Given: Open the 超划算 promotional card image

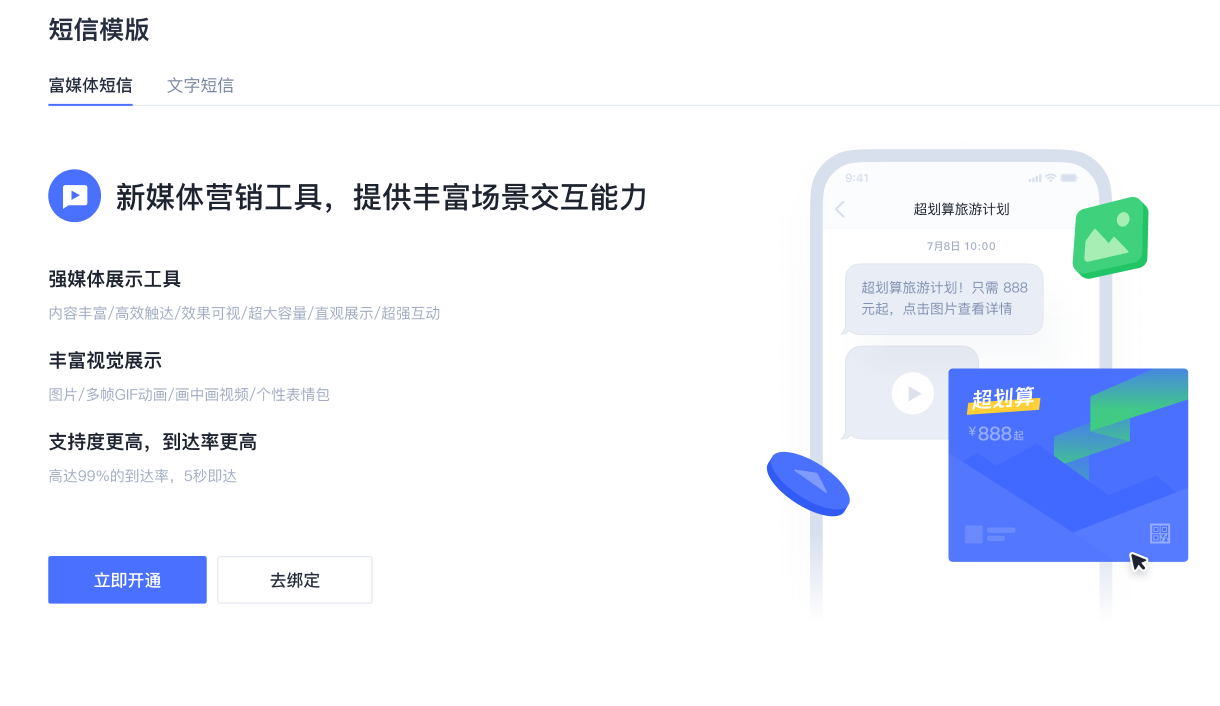Looking at the screenshot, I should point(1068,465).
